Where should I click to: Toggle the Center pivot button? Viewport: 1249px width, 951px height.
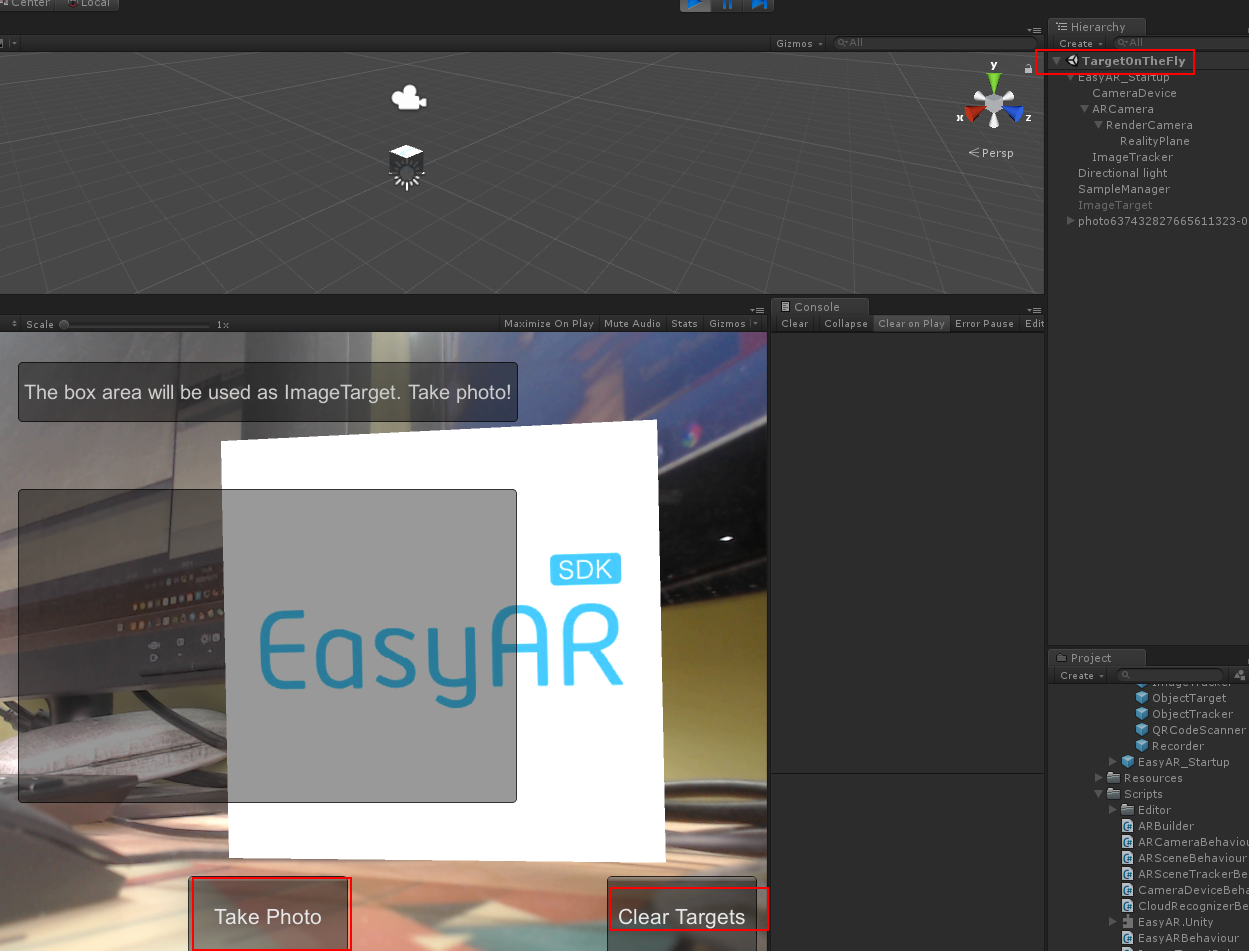click(29, 4)
